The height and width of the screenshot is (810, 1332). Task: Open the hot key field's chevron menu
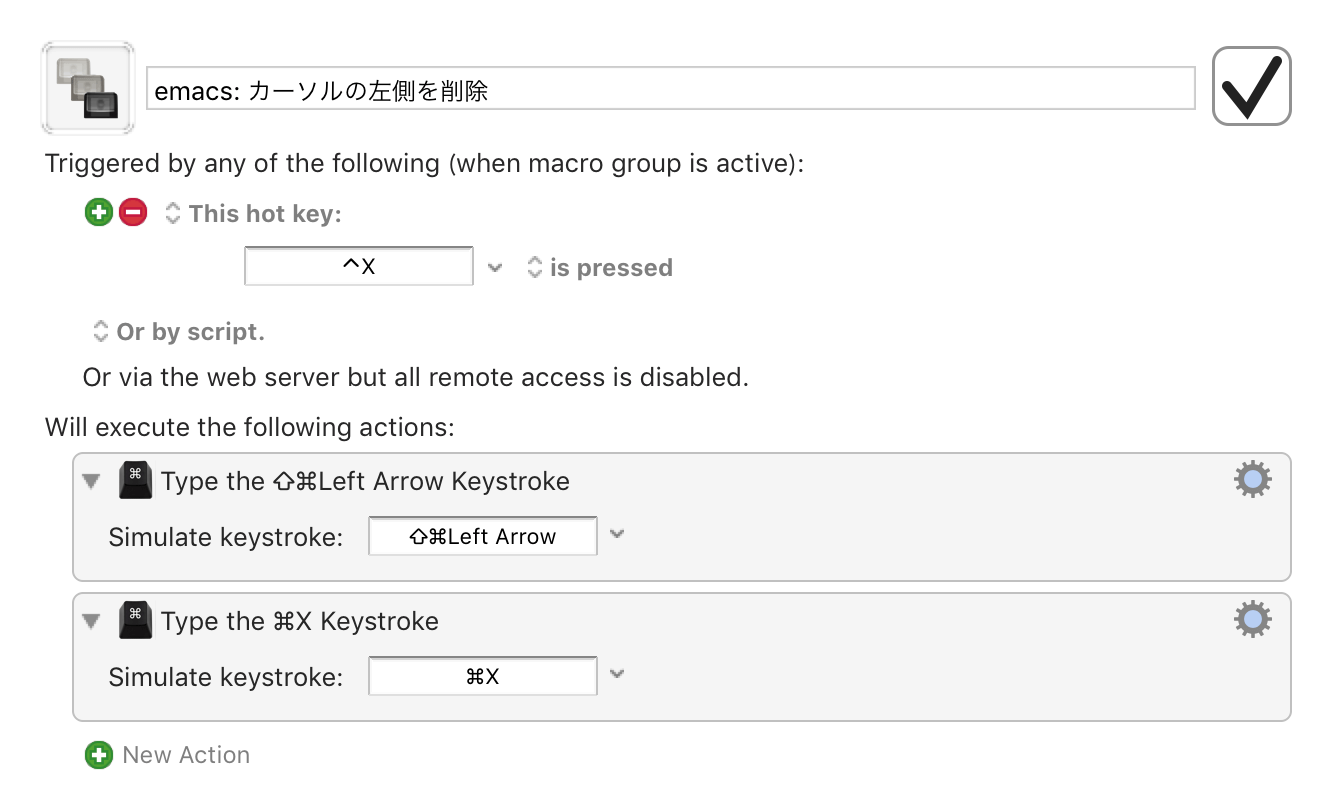coord(494,268)
